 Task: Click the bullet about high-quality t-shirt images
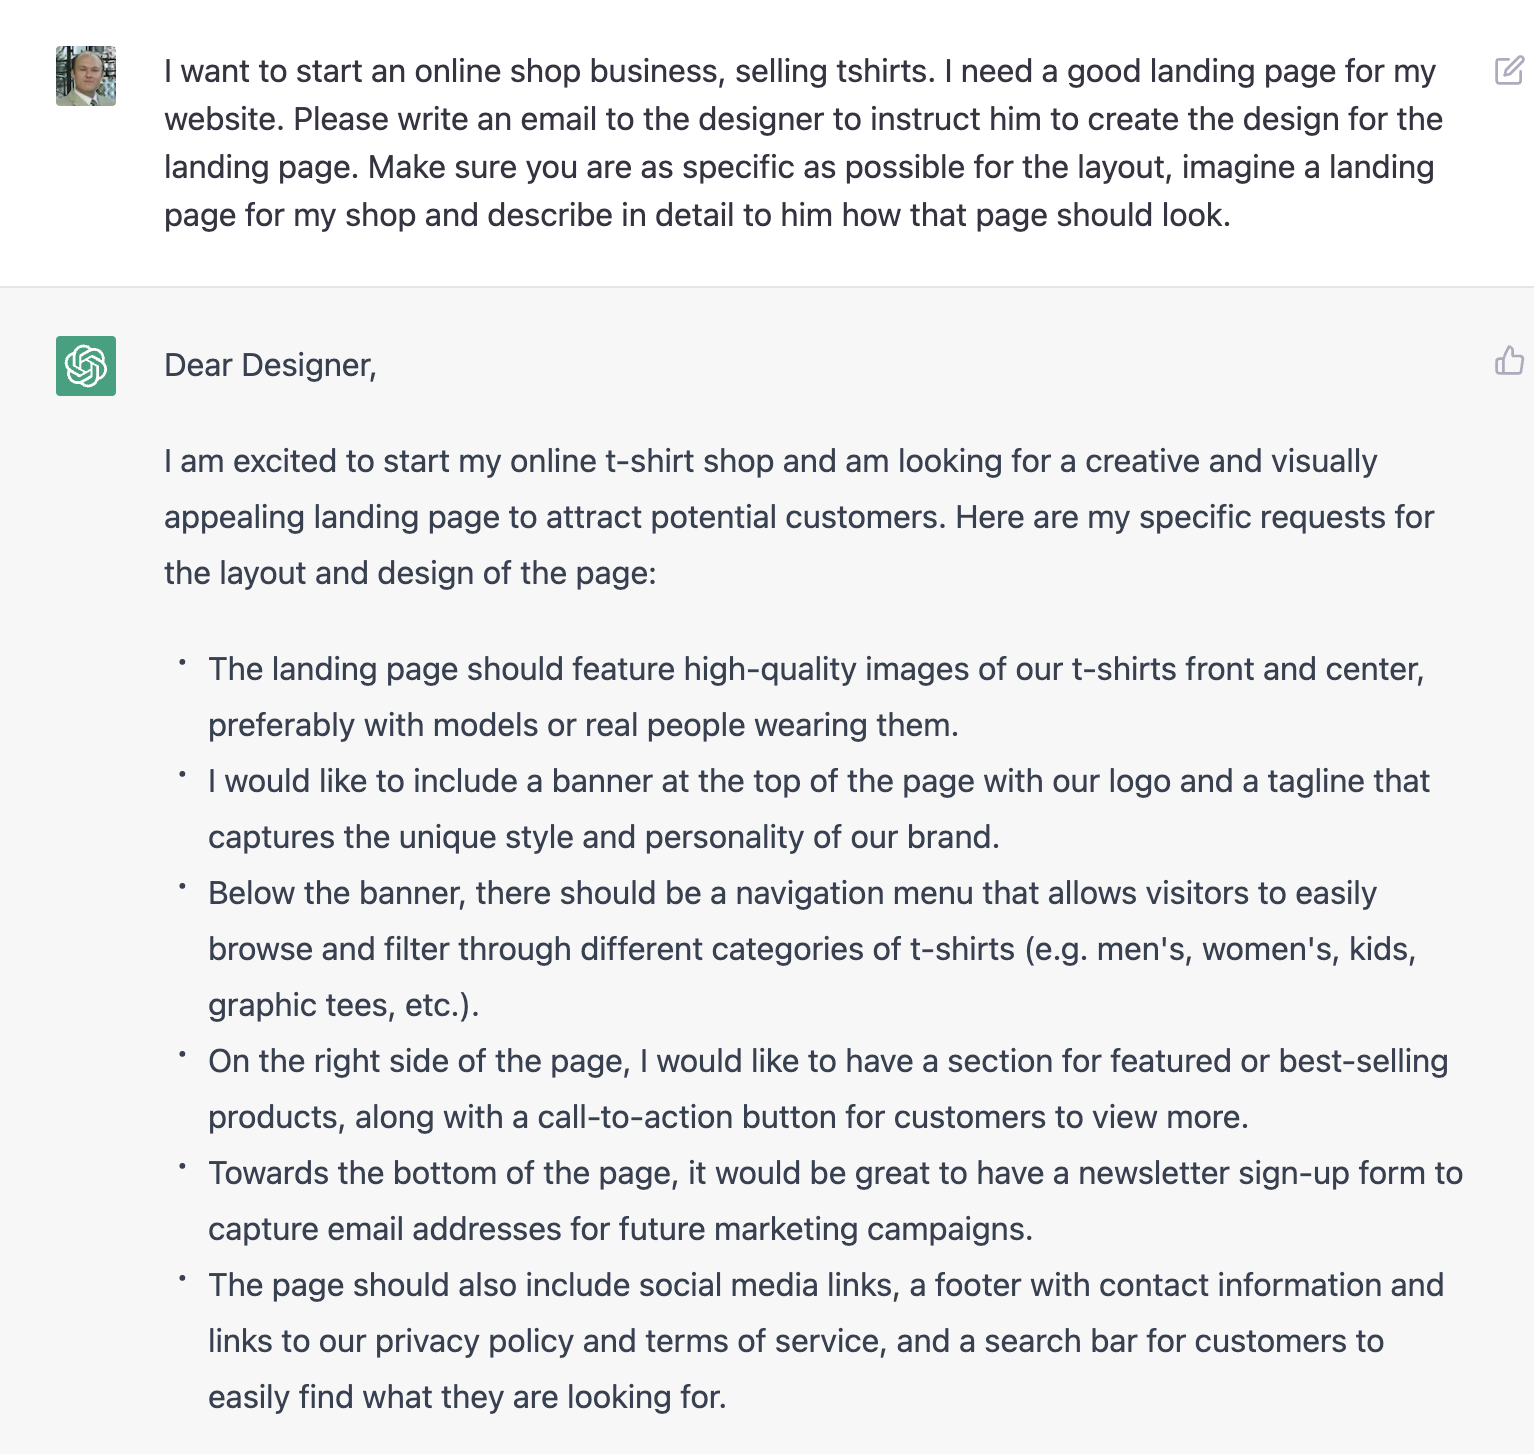point(816,697)
